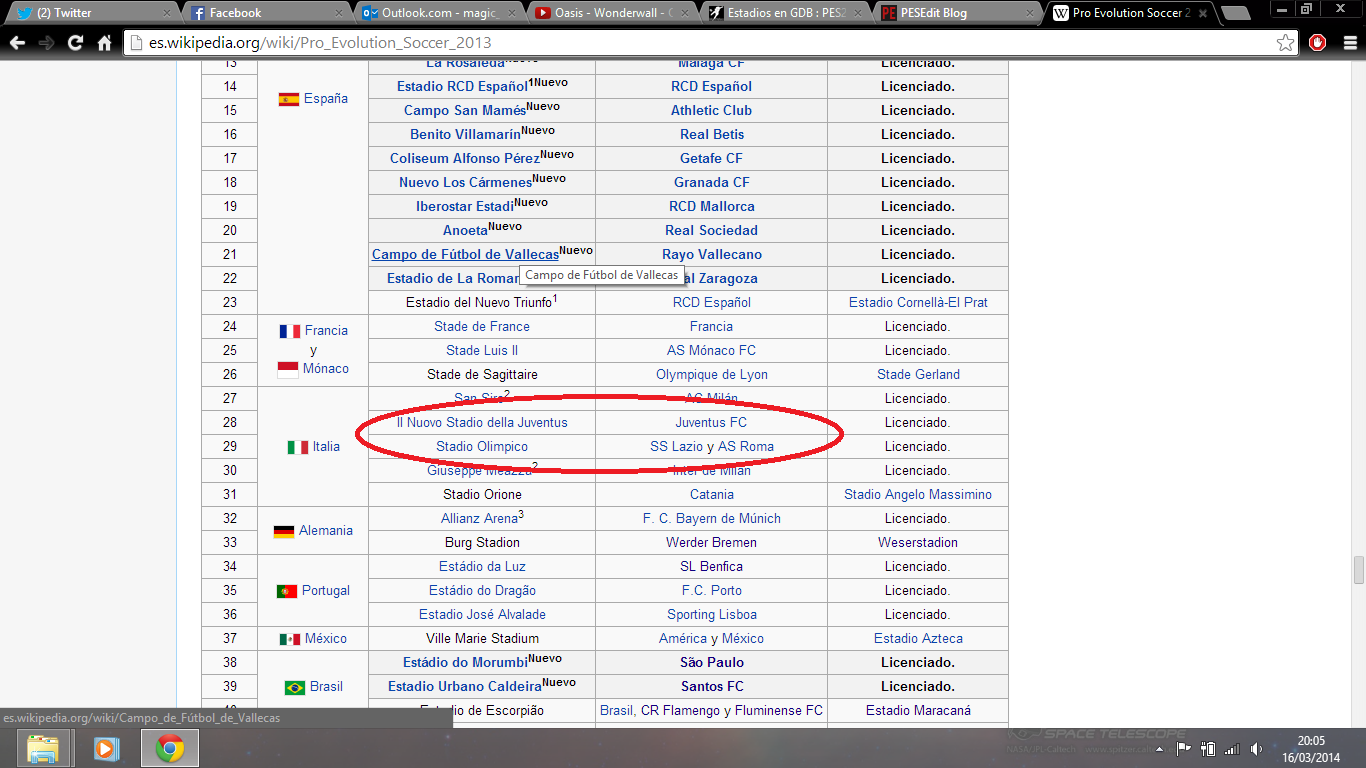Viewport: 1366px width, 768px height.
Task: Open the Campo de Fútbol de Vallecas link
Action: tap(465, 255)
